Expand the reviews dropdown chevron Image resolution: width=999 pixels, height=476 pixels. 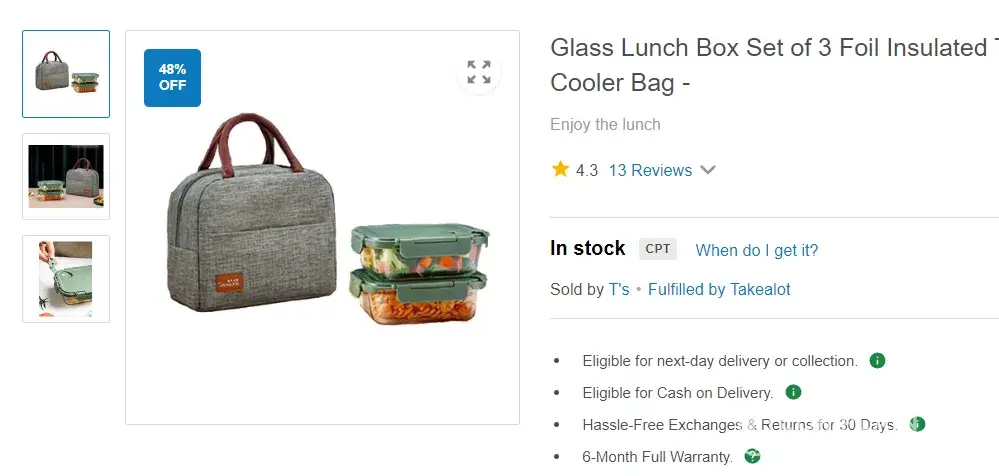tap(708, 170)
